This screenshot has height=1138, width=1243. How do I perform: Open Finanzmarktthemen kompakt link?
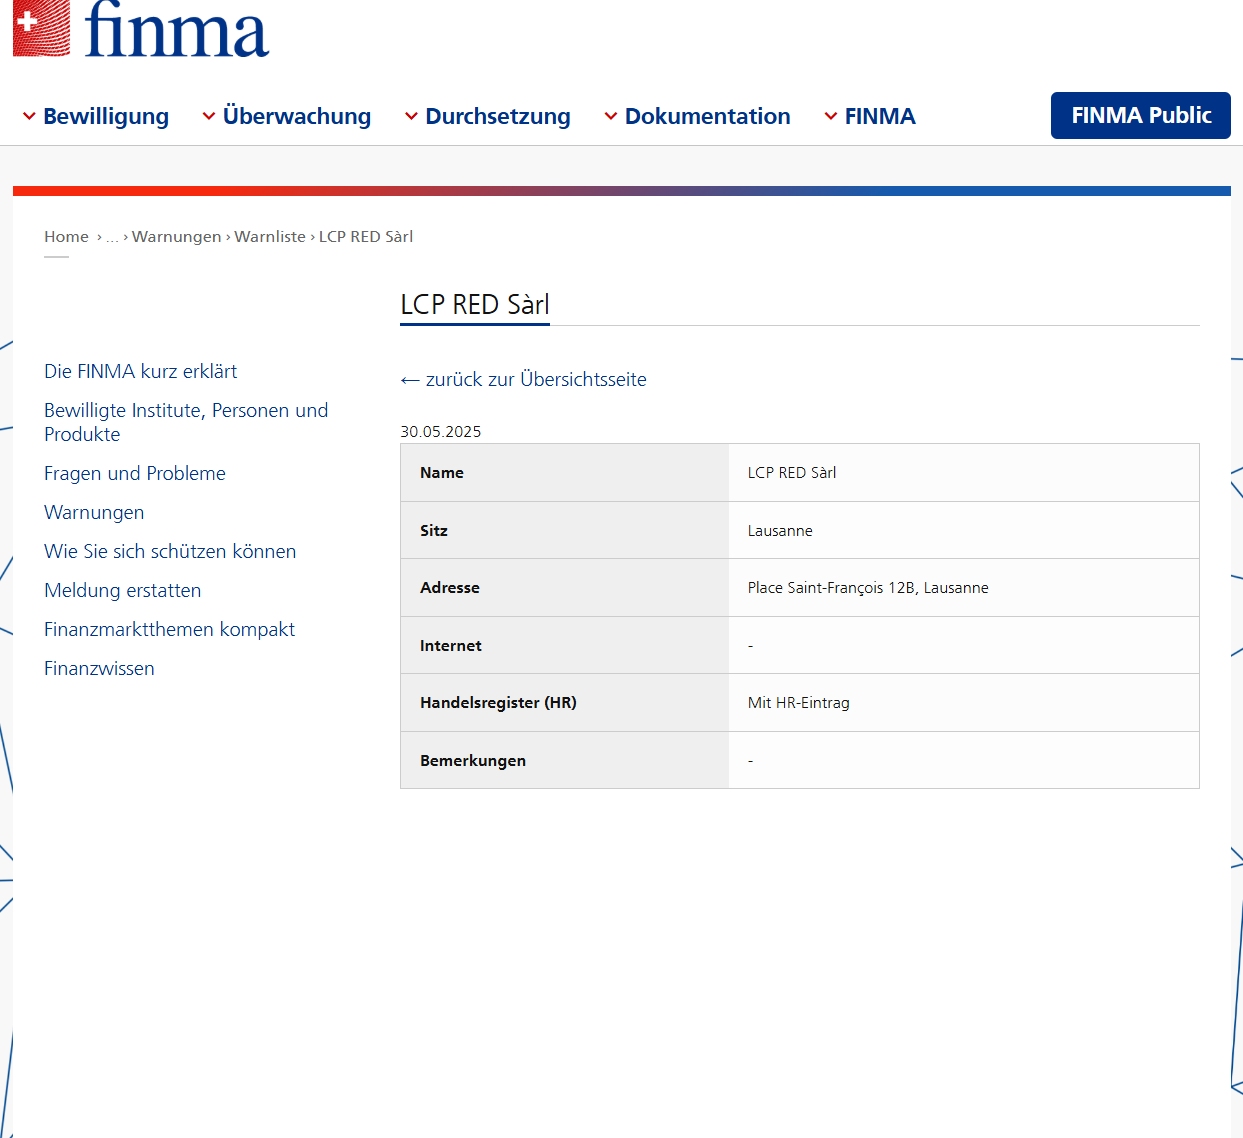pos(170,629)
